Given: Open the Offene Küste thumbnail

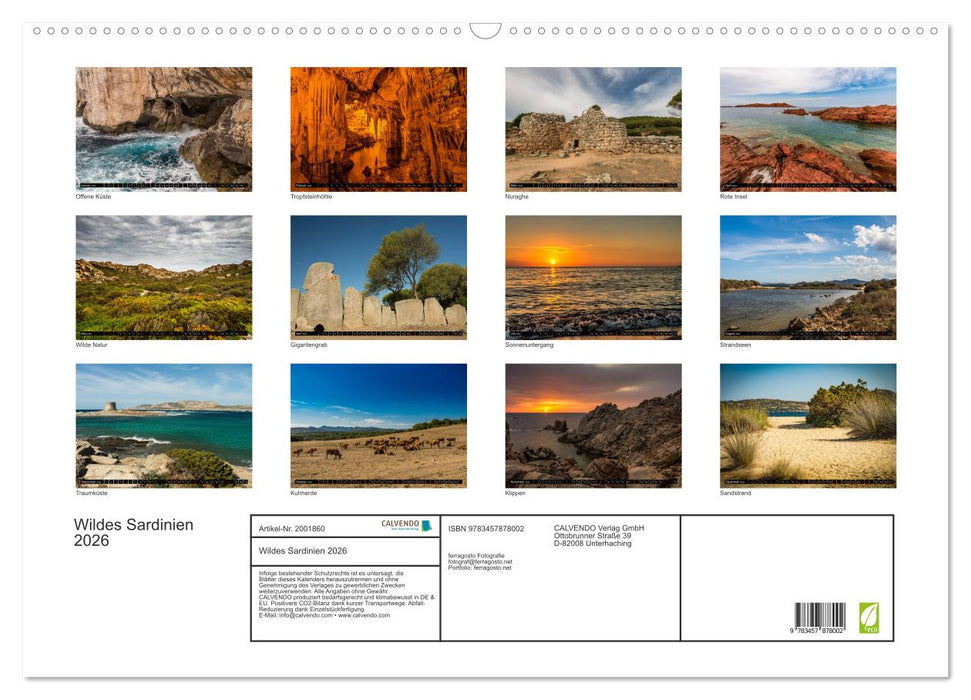Looking at the screenshot, I should coord(163,128).
